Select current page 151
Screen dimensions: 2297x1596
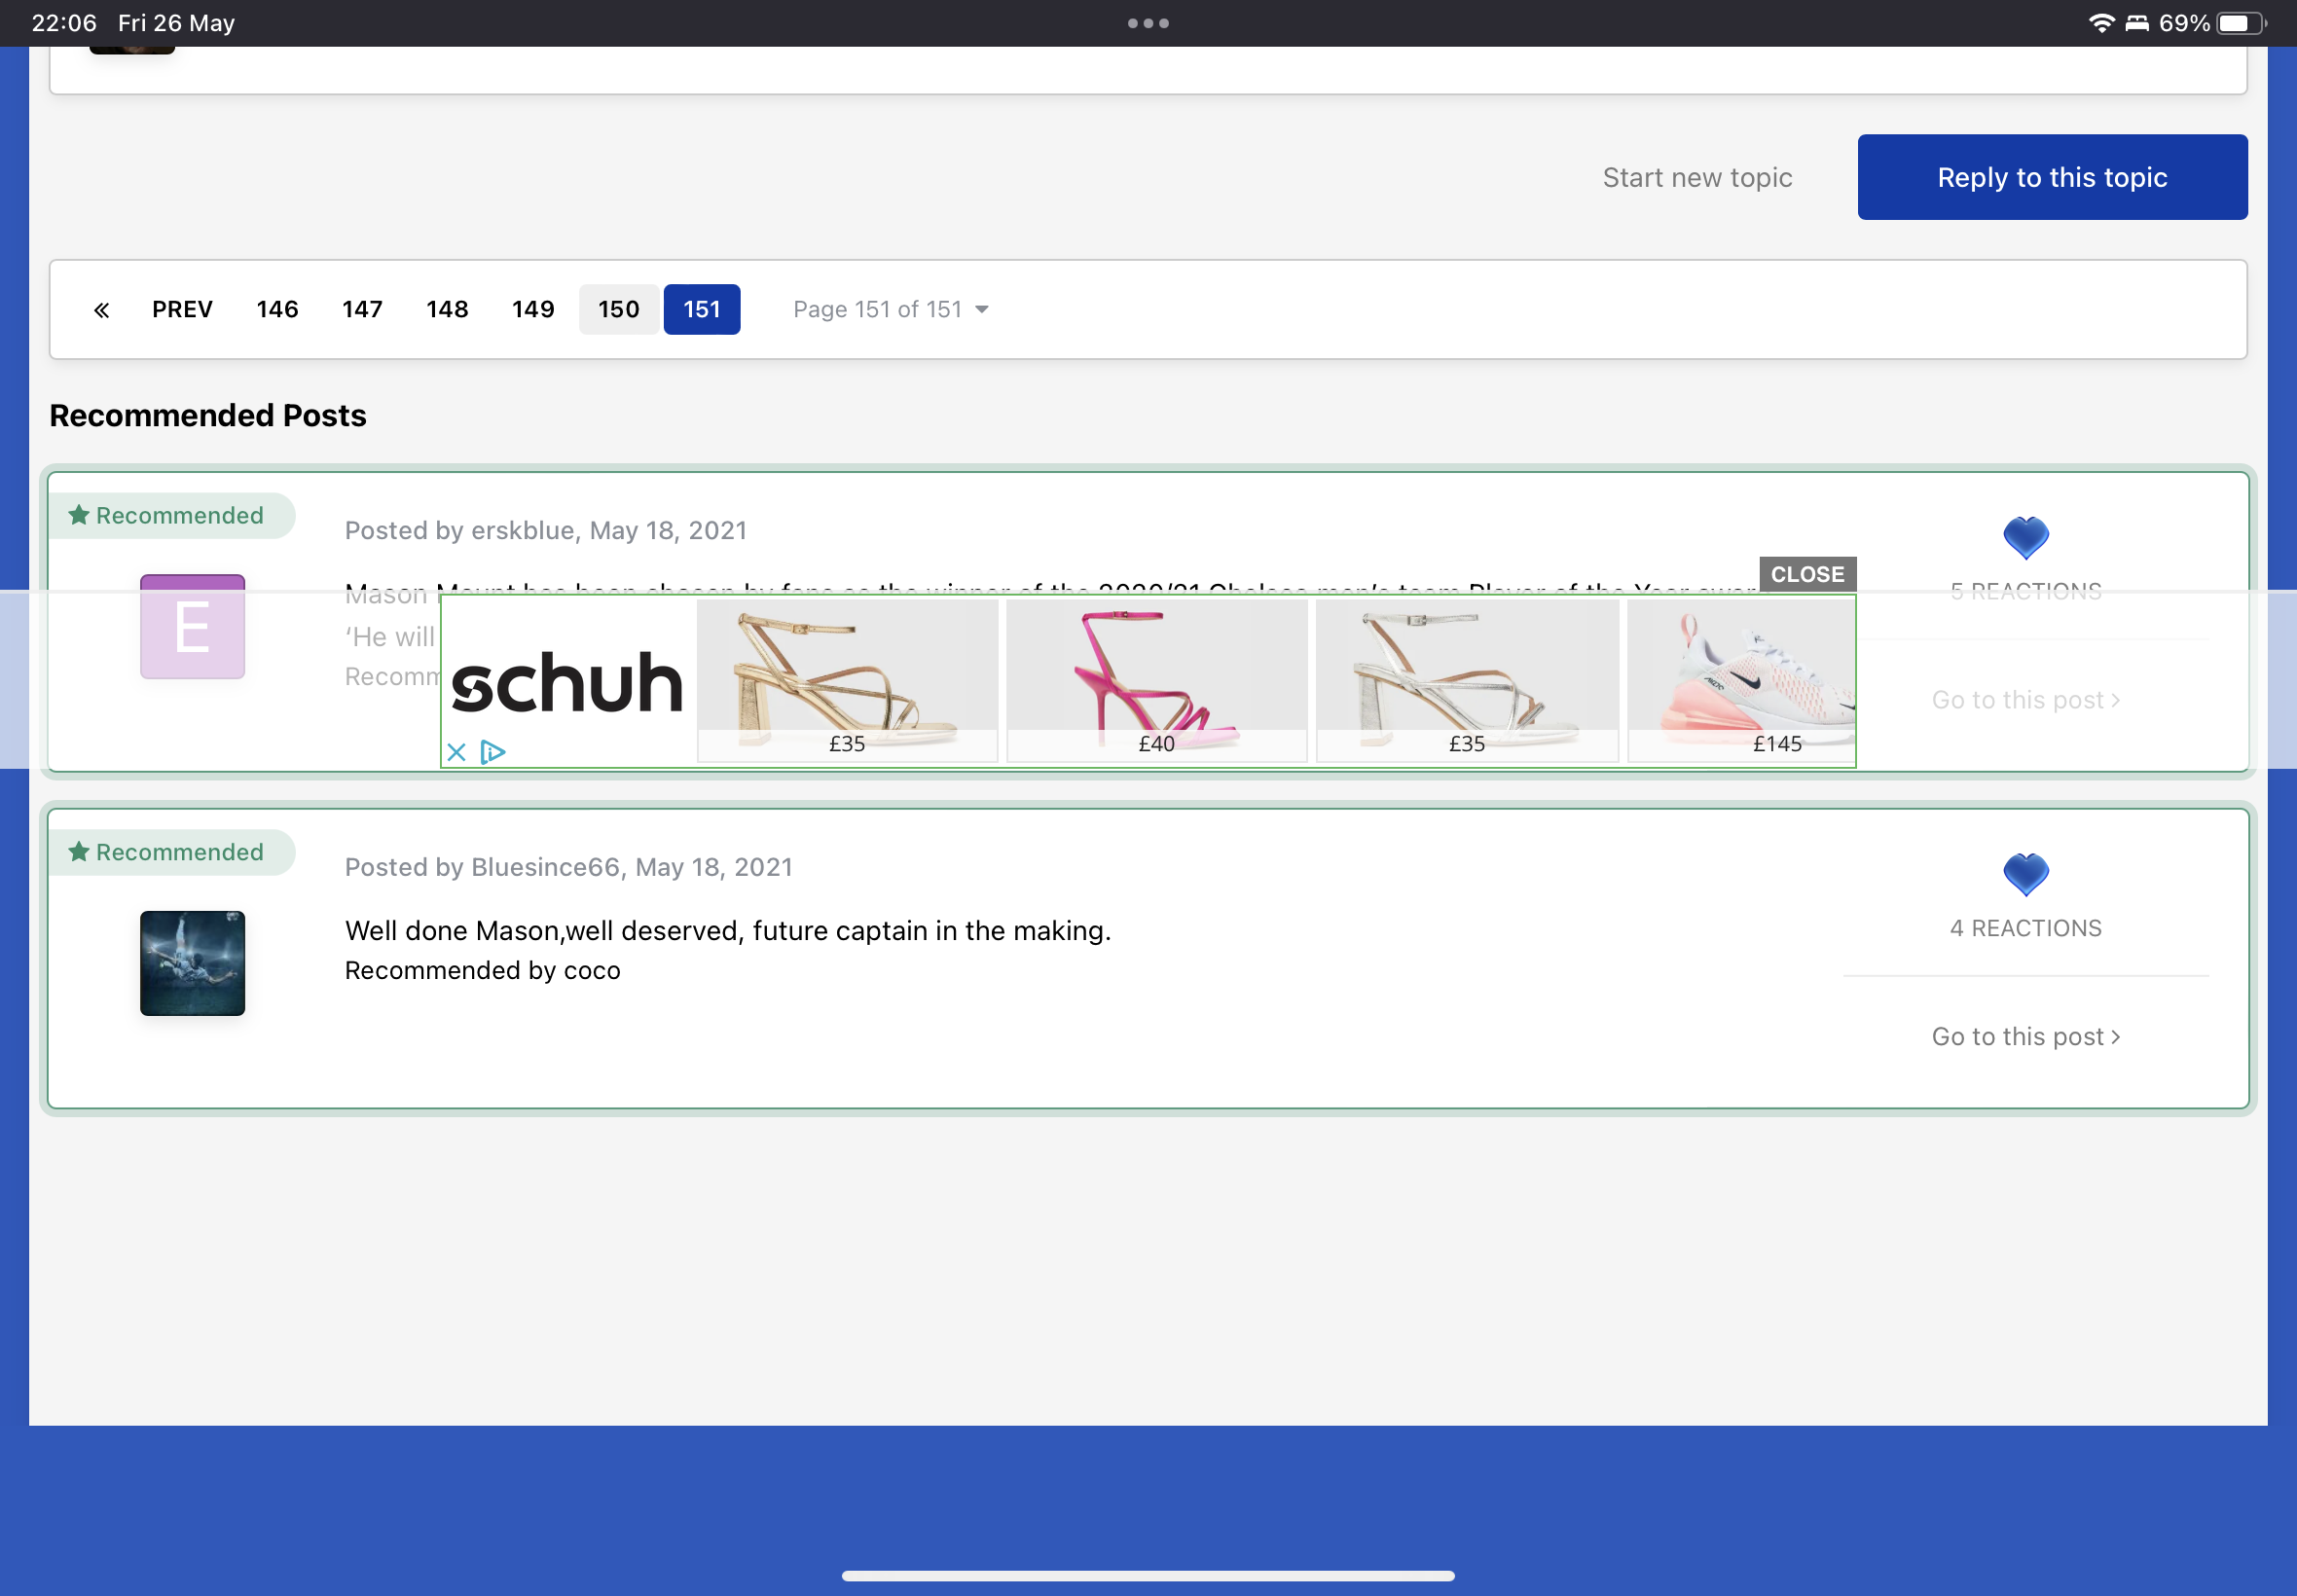coord(702,310)
